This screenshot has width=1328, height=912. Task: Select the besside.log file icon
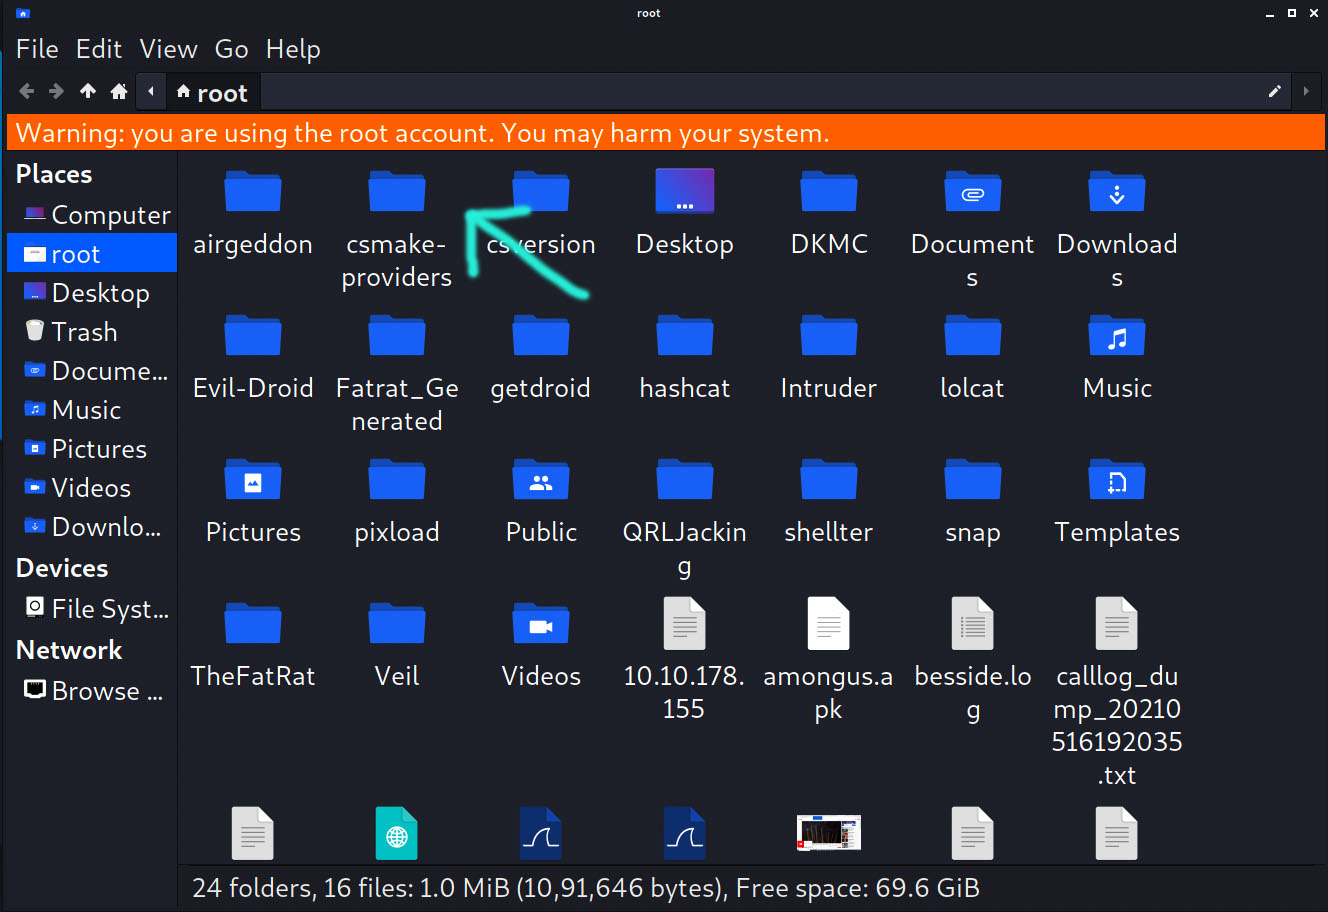[x=972, y=624]
